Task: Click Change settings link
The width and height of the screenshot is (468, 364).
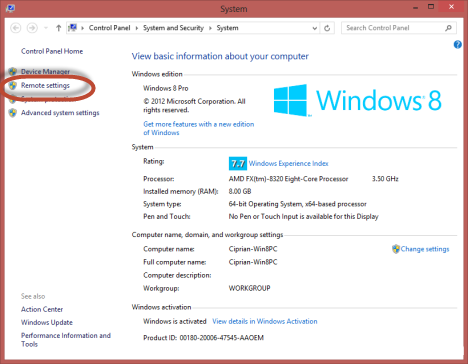Action: tap(425, 249)
